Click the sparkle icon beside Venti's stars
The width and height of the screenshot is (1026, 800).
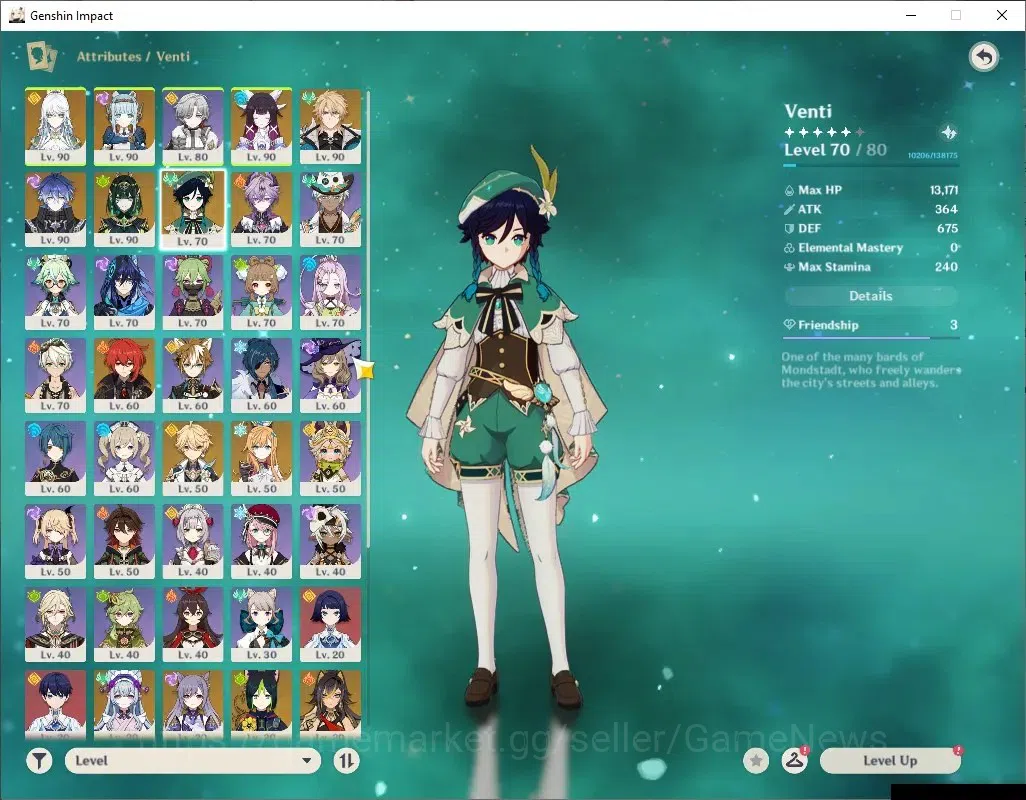(948, 133)
